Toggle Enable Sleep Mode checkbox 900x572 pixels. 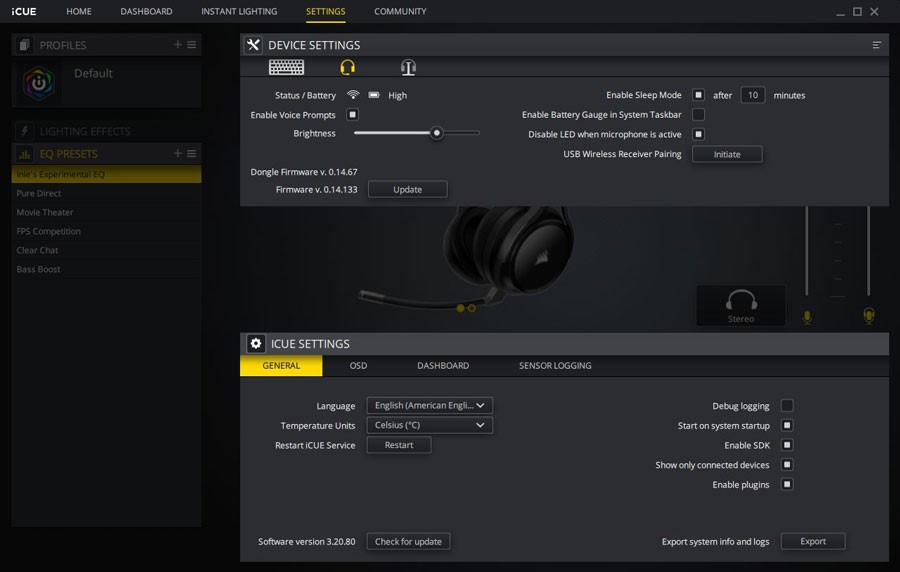698,95
